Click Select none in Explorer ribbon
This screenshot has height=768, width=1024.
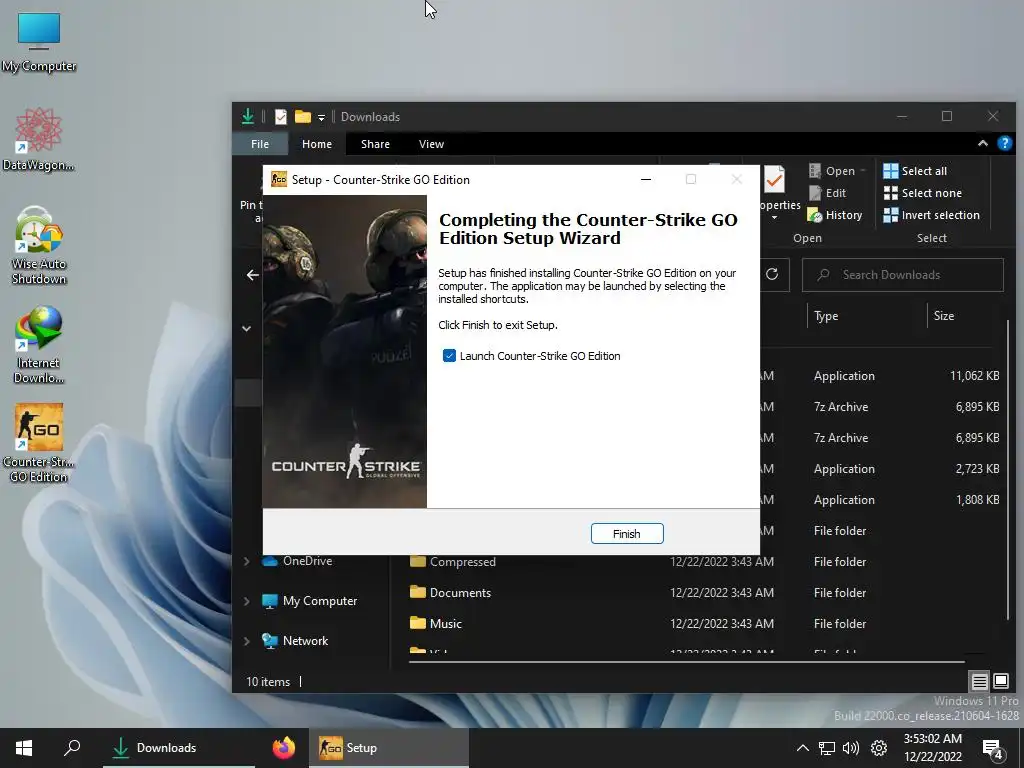tap(922, 193)
